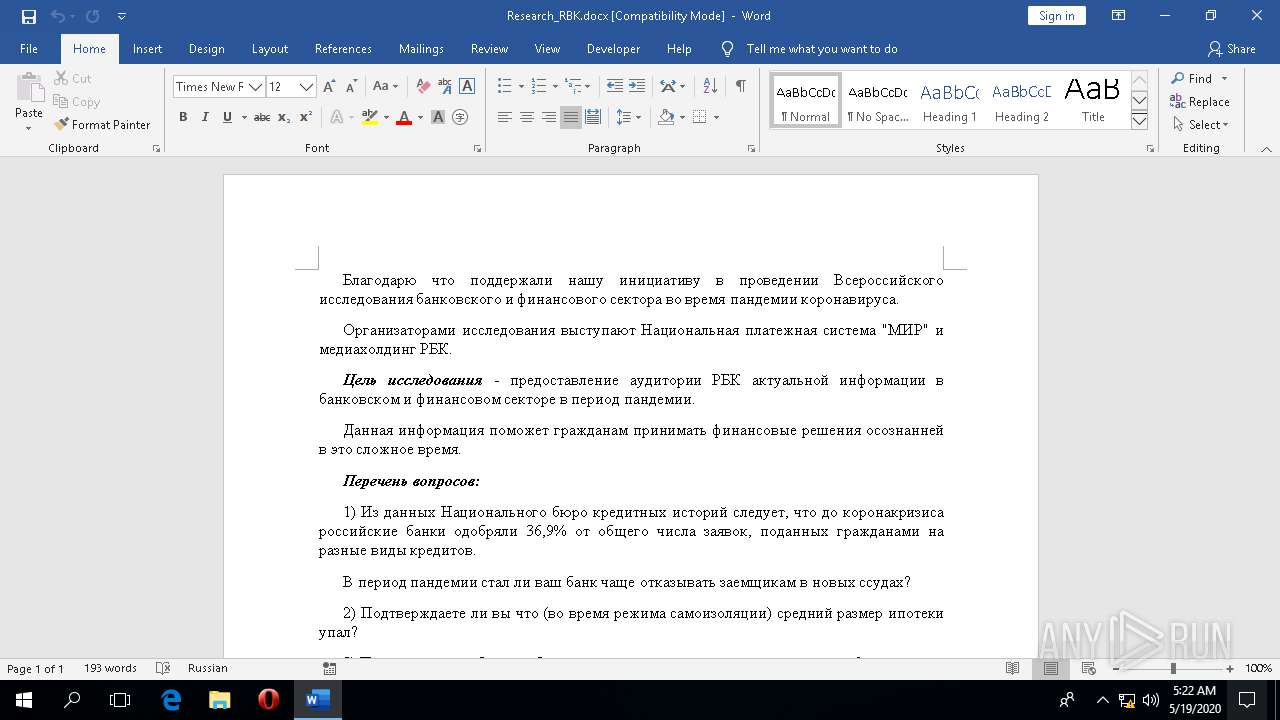
Task: Launch Opera from the taskbar
Action: [x=268, y=700]
